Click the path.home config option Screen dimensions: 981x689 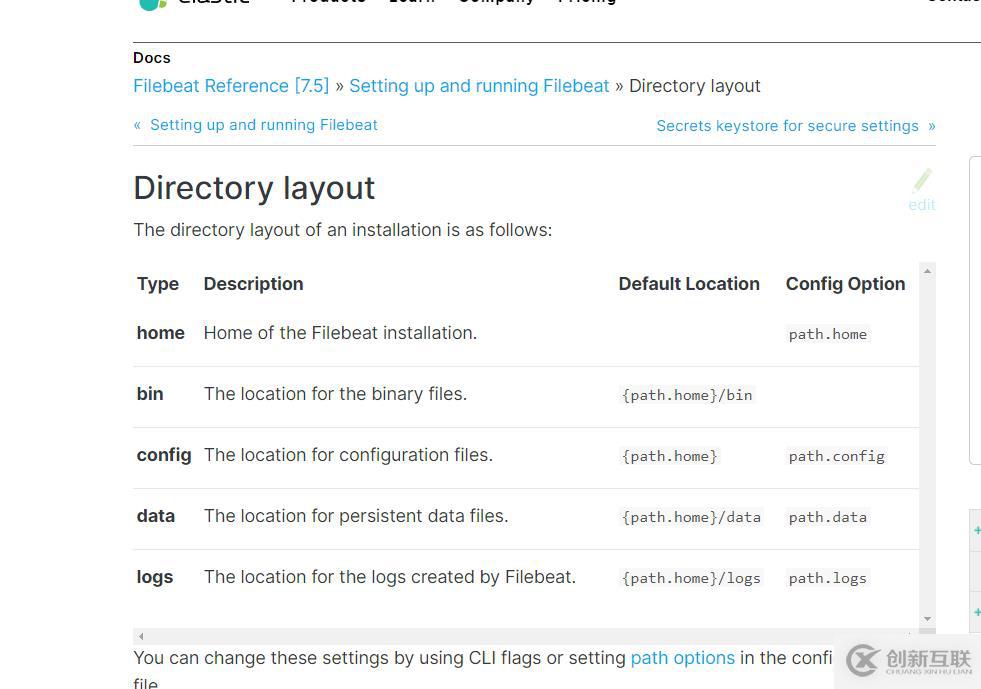[828, 334]
